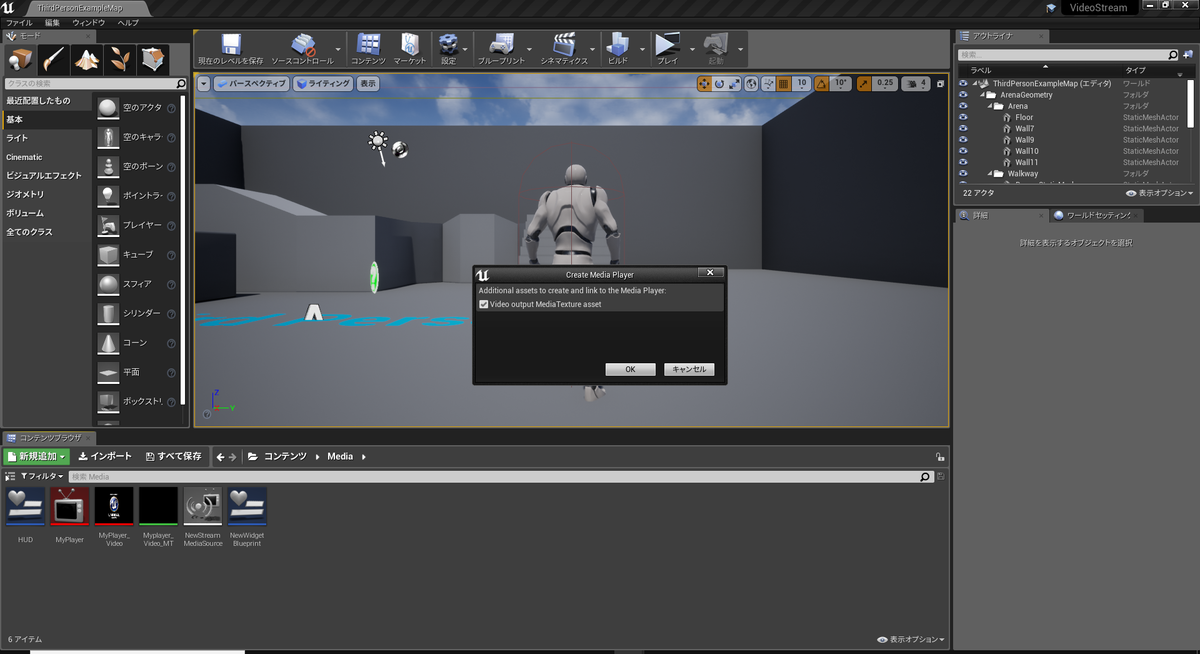This screenshot has width=1200, height=654.
Task: Save the current level from the toolbar
Action: (x=231, y=49)
